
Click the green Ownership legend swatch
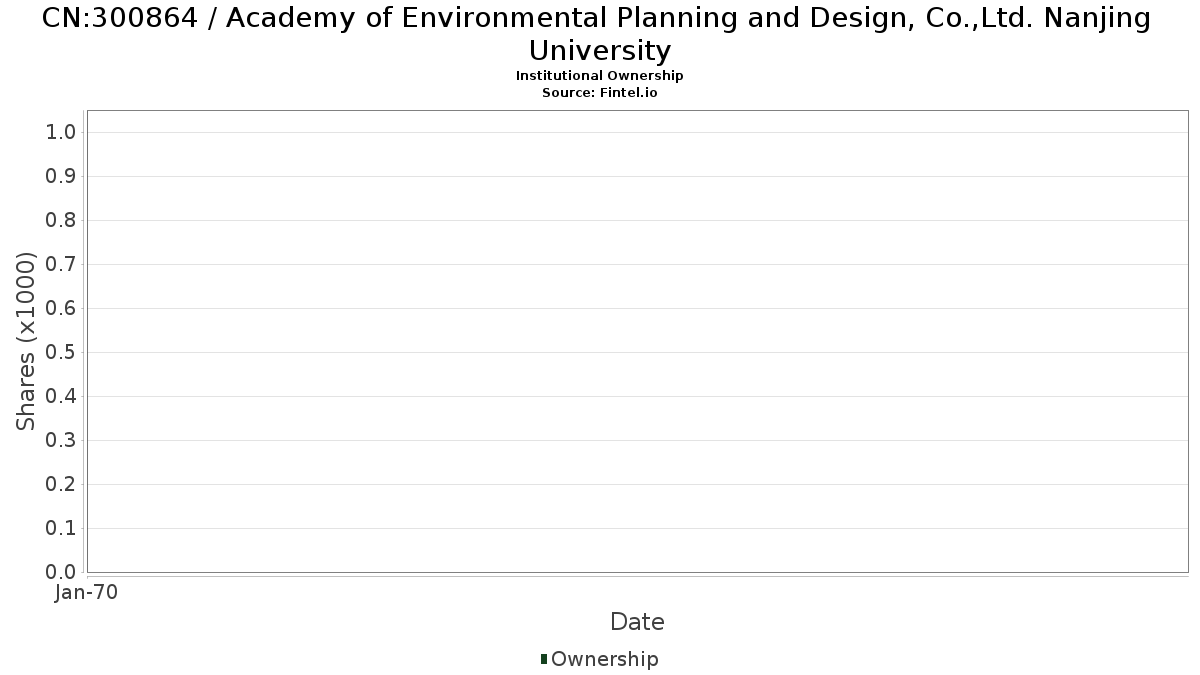coord(544,659)
